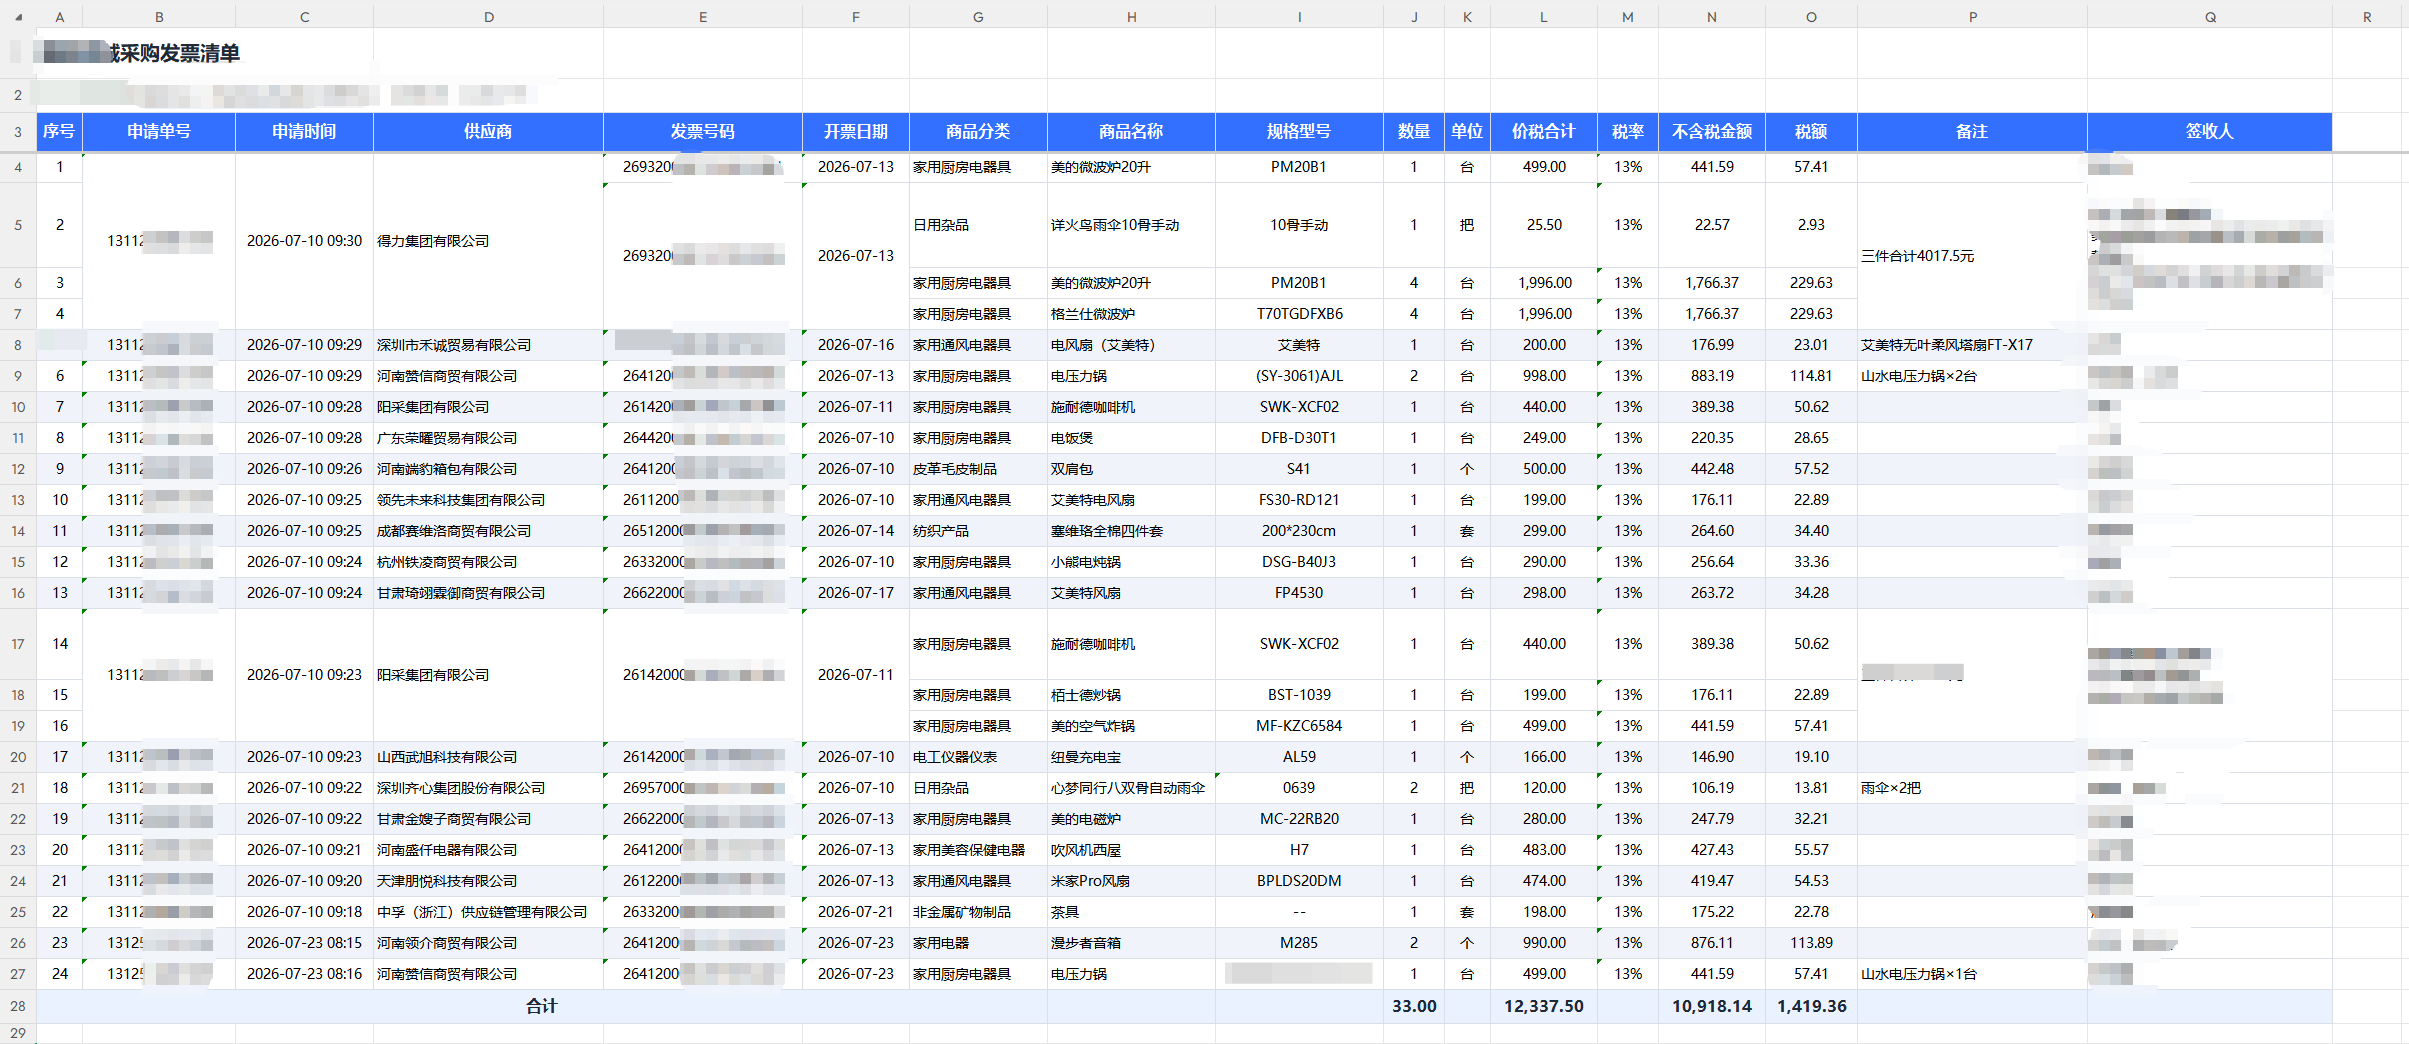
Task: Select category cell 皮革毛皮制品
Action: click(x=978, y=469)
